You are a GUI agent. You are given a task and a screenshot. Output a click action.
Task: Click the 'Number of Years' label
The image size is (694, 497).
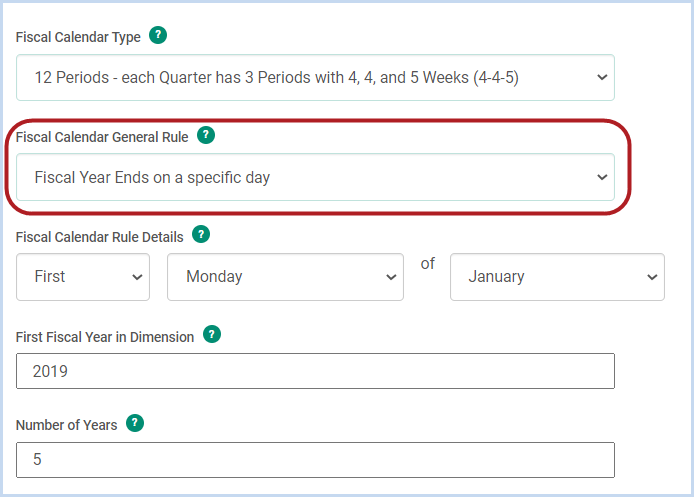point(66,425)
